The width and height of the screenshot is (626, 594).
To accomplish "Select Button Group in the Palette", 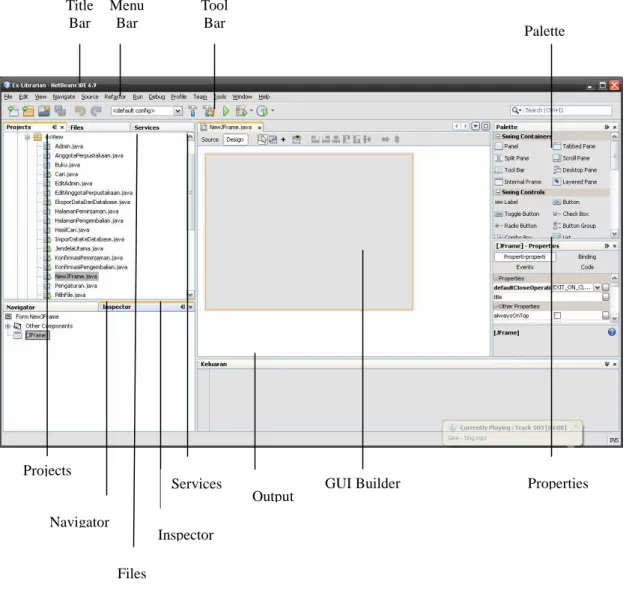I will [574, 226].
